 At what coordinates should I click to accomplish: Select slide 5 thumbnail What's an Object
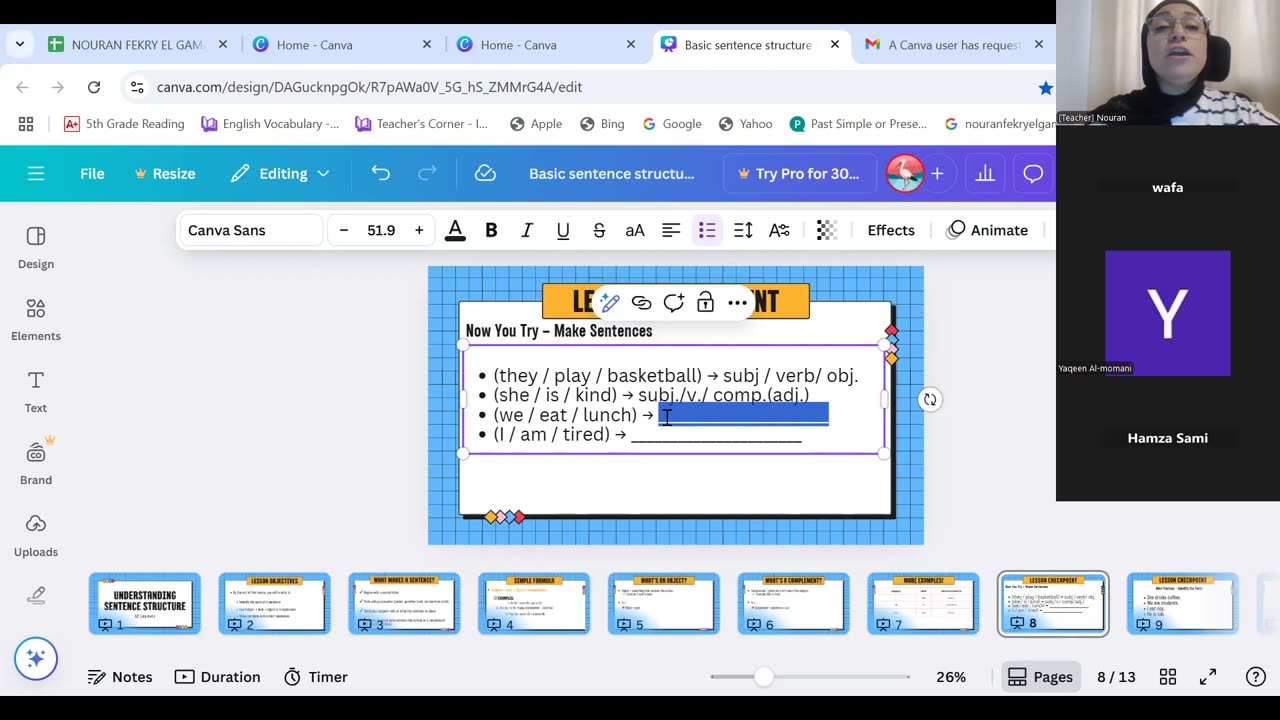[x=664, y=604]
